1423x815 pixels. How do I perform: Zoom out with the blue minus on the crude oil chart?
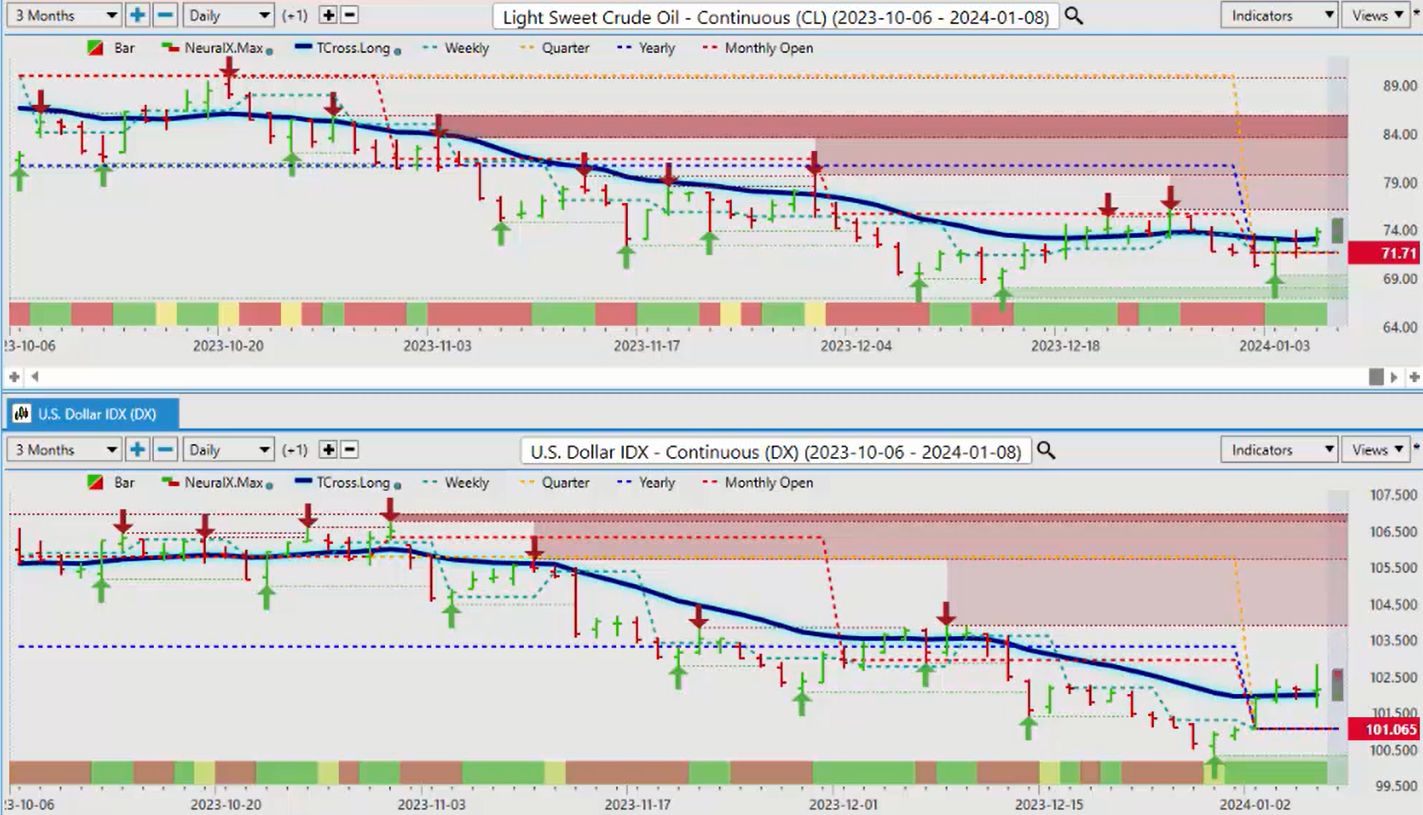[x=166, y=15]
